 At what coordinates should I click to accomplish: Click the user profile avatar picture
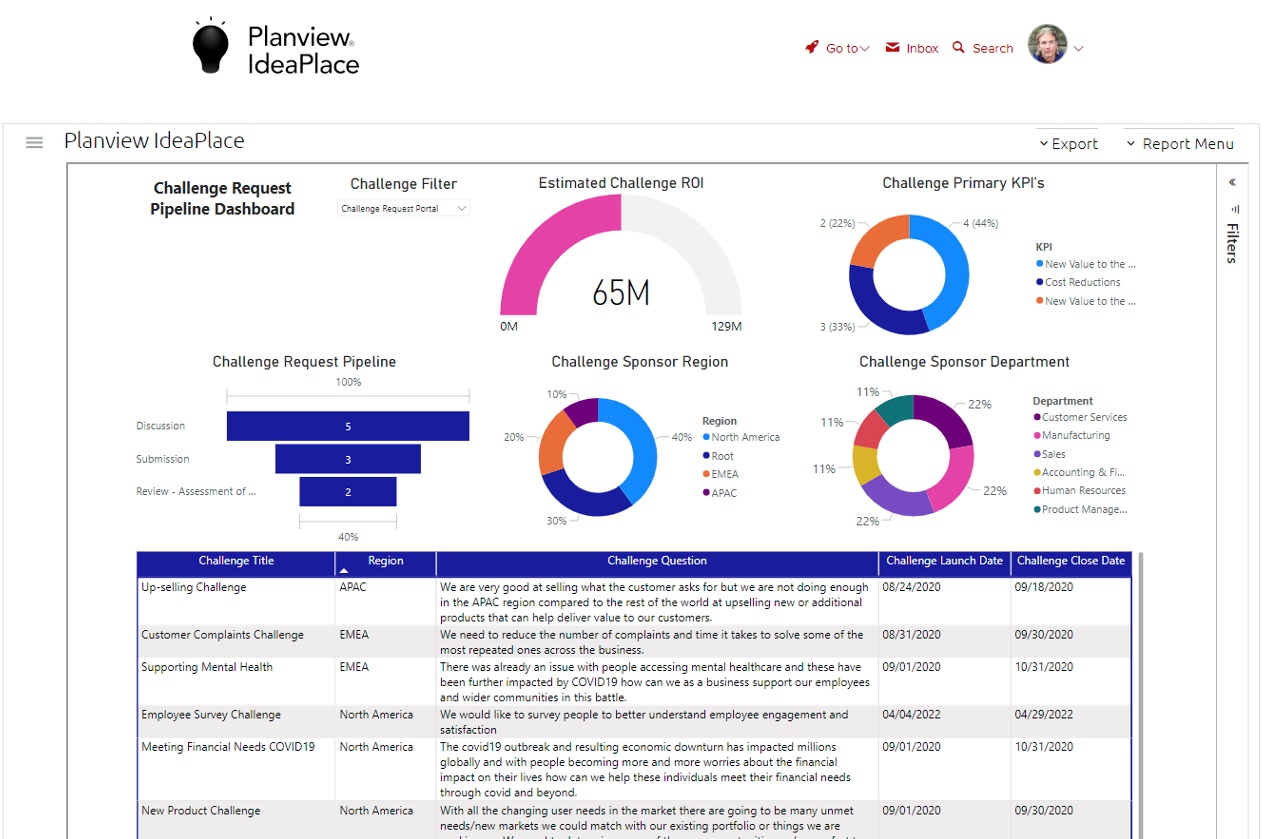pyautogui.click(x=1048, y=45)
